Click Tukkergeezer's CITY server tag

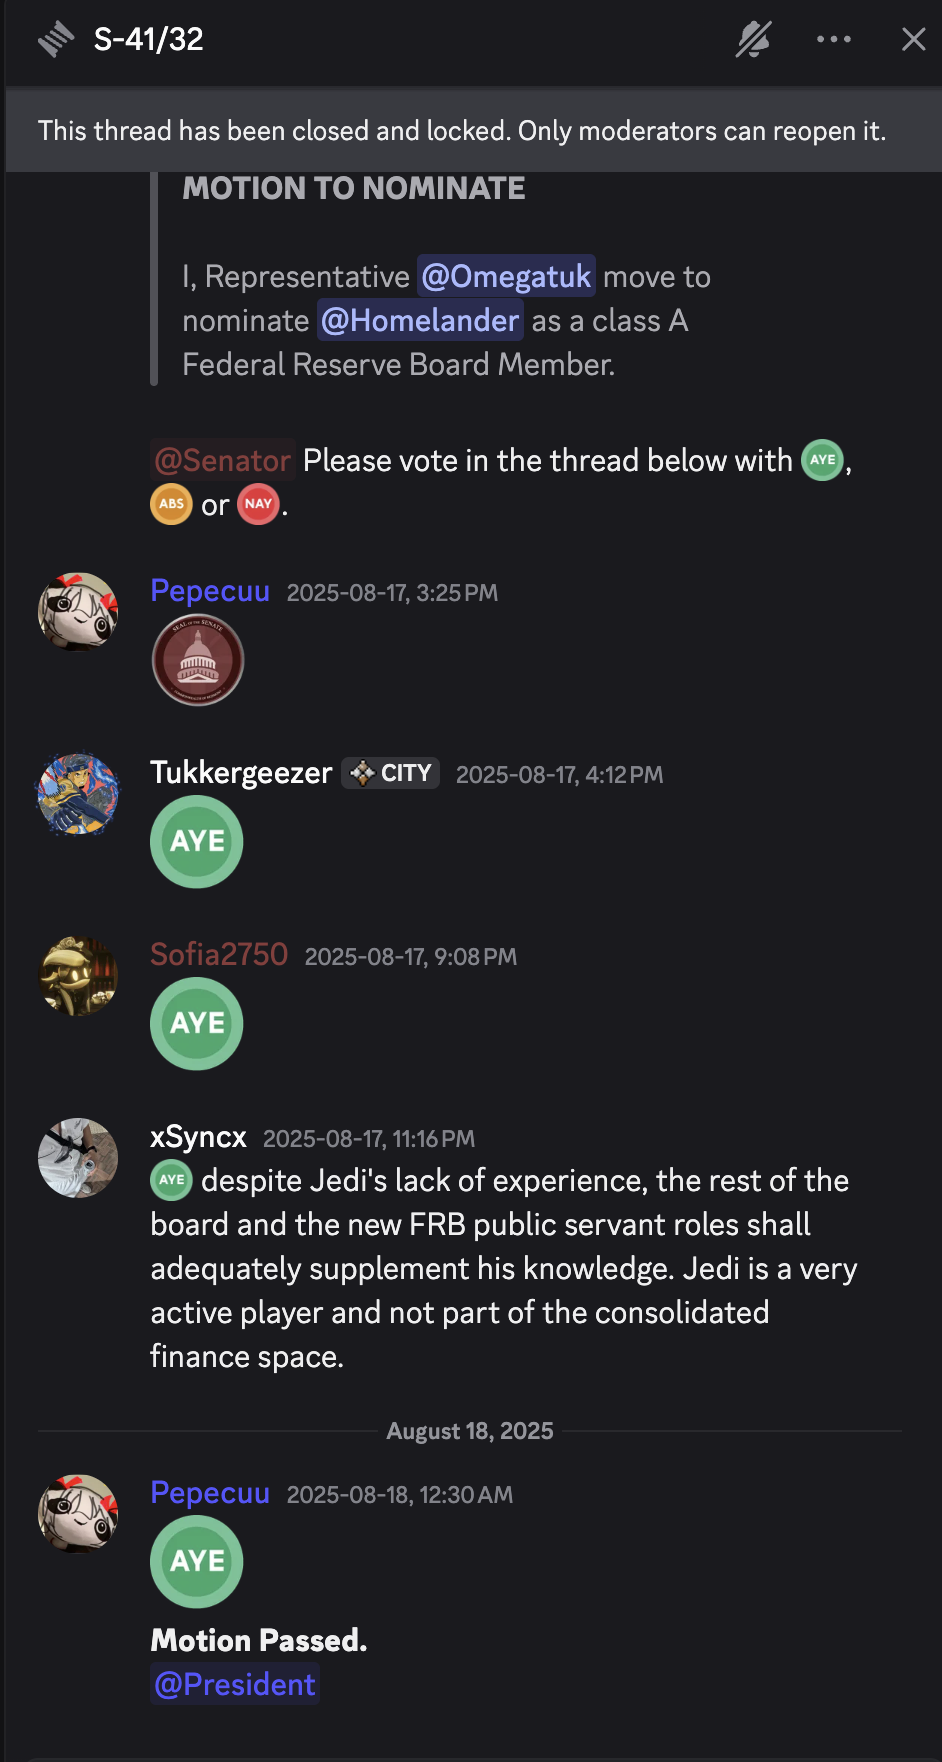click(x=391, y=773)
